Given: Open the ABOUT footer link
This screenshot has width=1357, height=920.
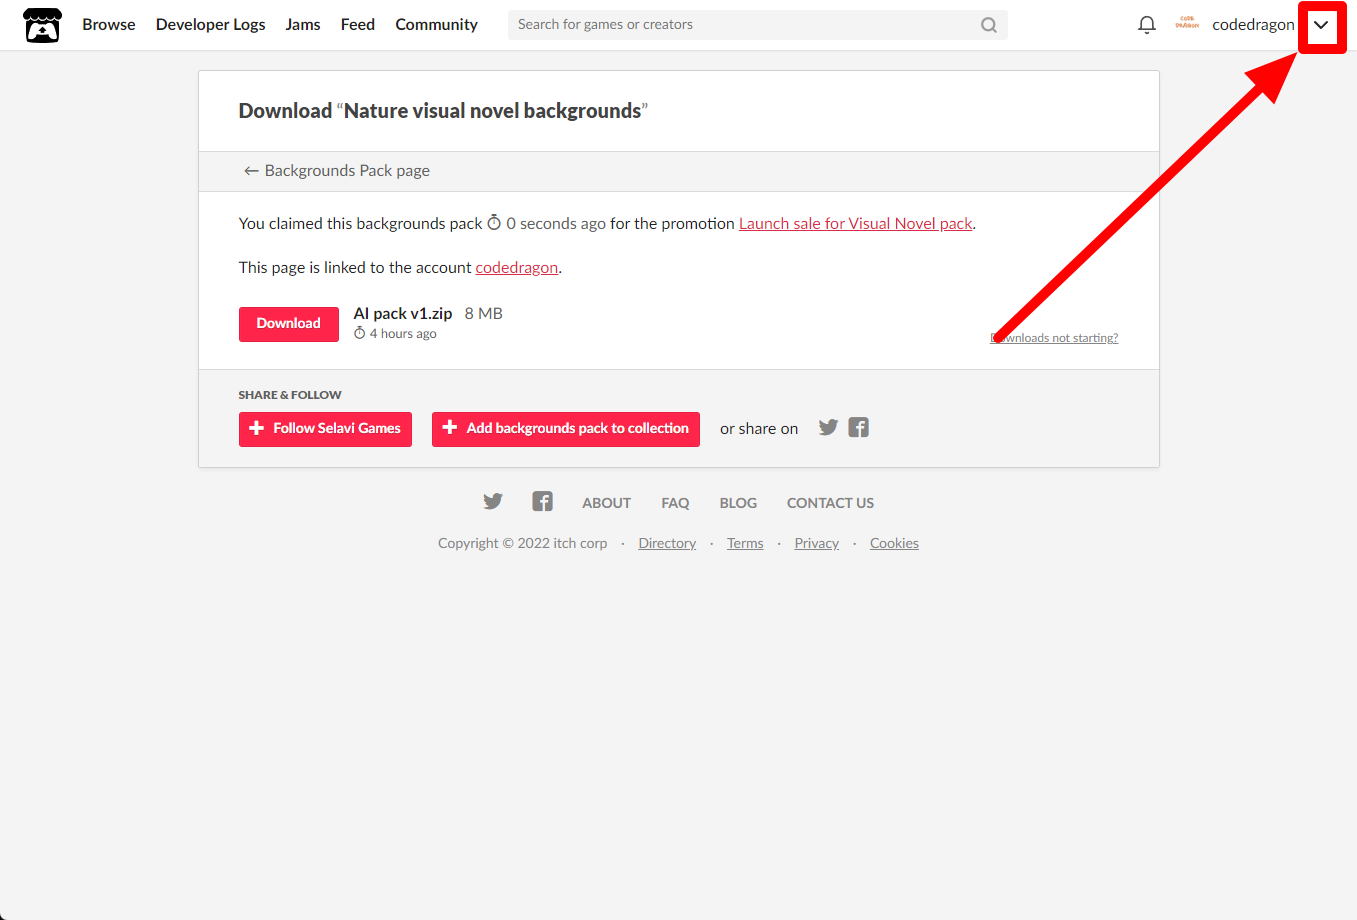Looking at the screenshot, I should point(607,503).
